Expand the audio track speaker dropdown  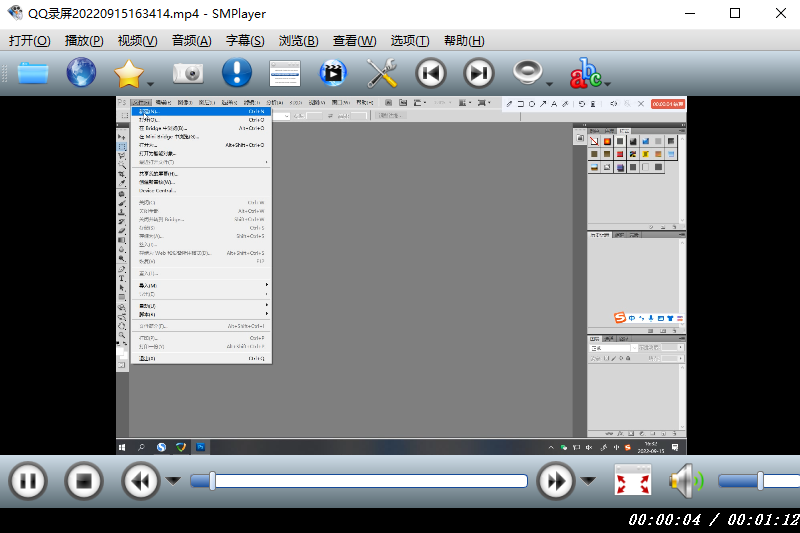(550, 83)
